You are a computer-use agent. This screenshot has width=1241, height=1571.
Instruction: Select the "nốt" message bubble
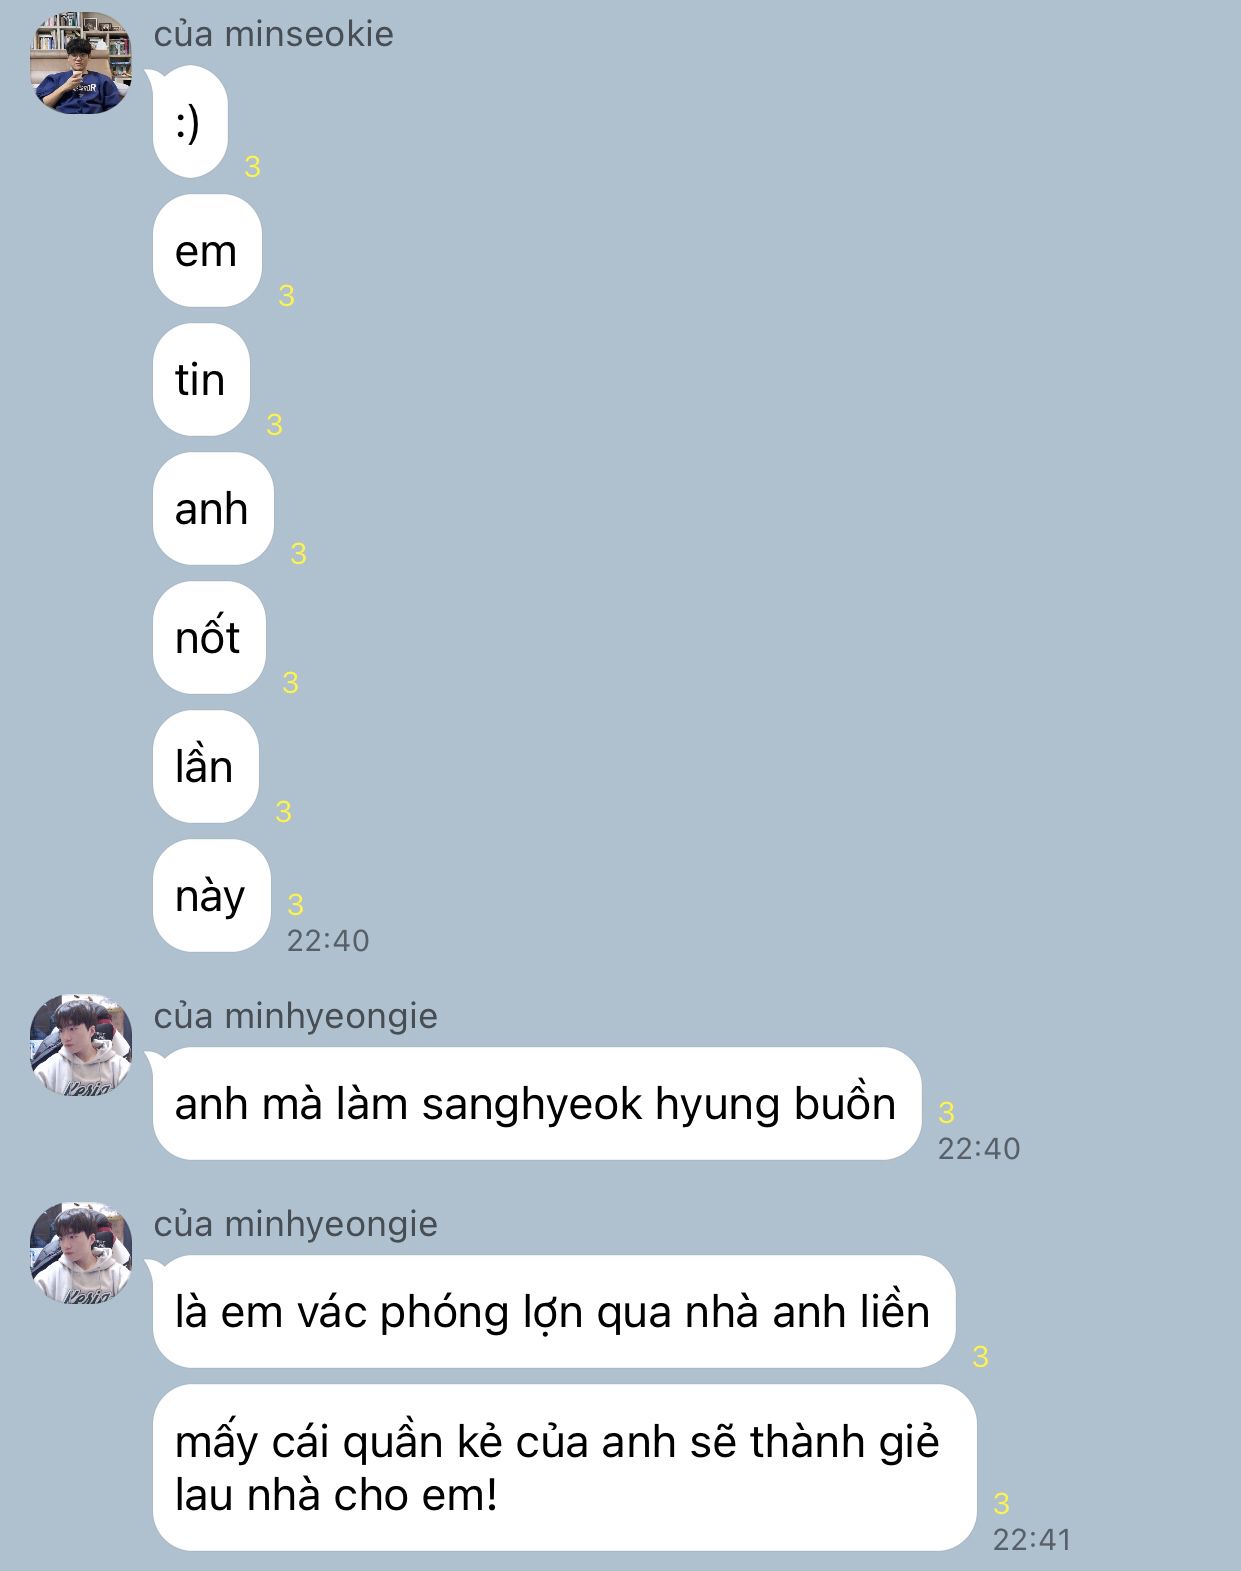[x=209, y=638]
